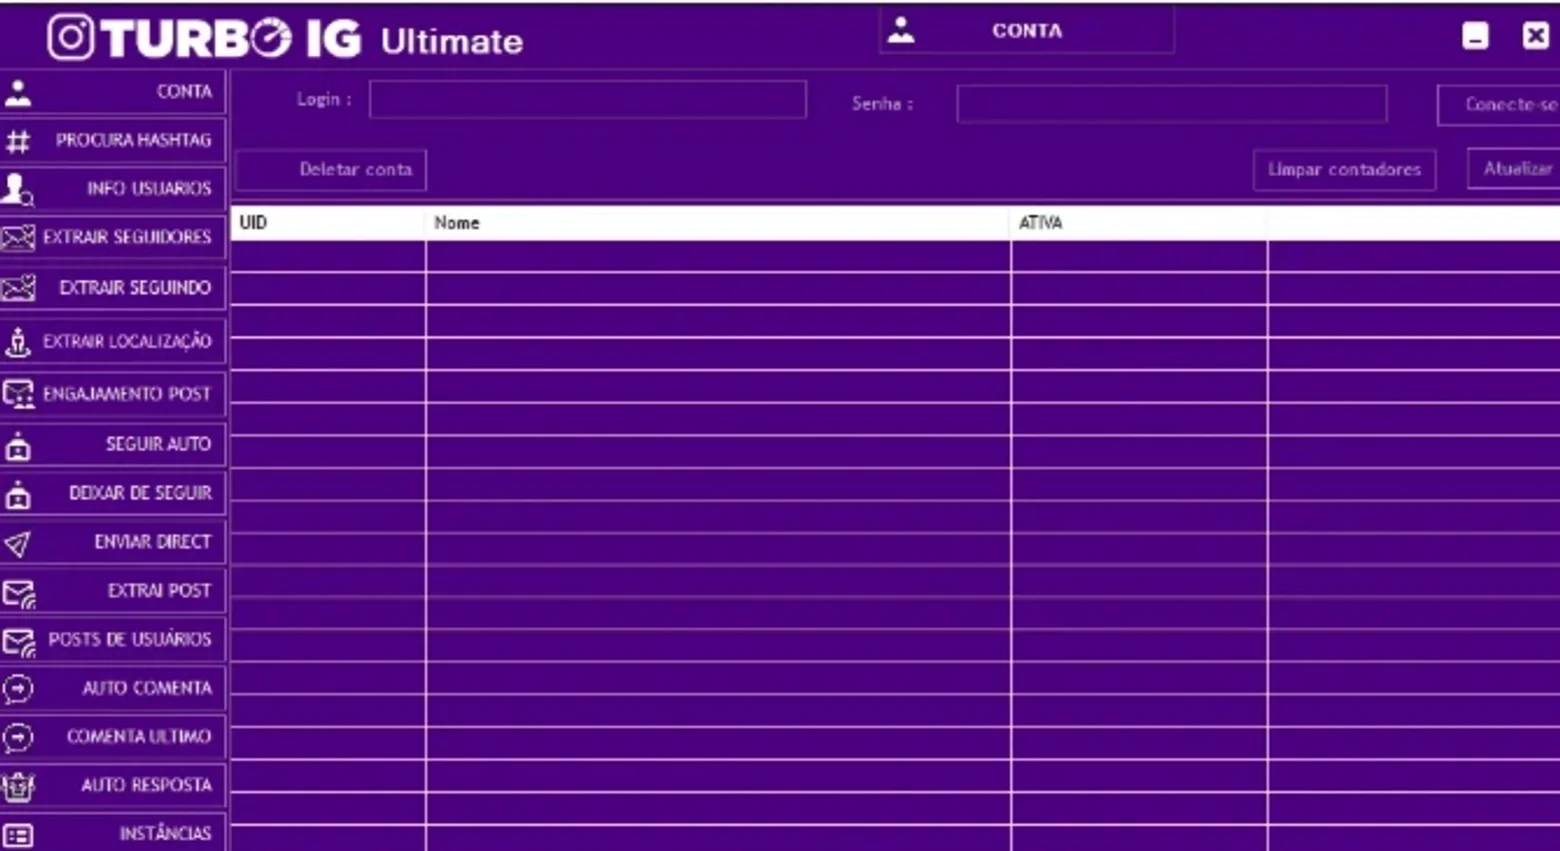Click the ENVIAR DIRECT paper plane icon
The width and height of the screenshot is (1560, 851).
coord(18,543)
